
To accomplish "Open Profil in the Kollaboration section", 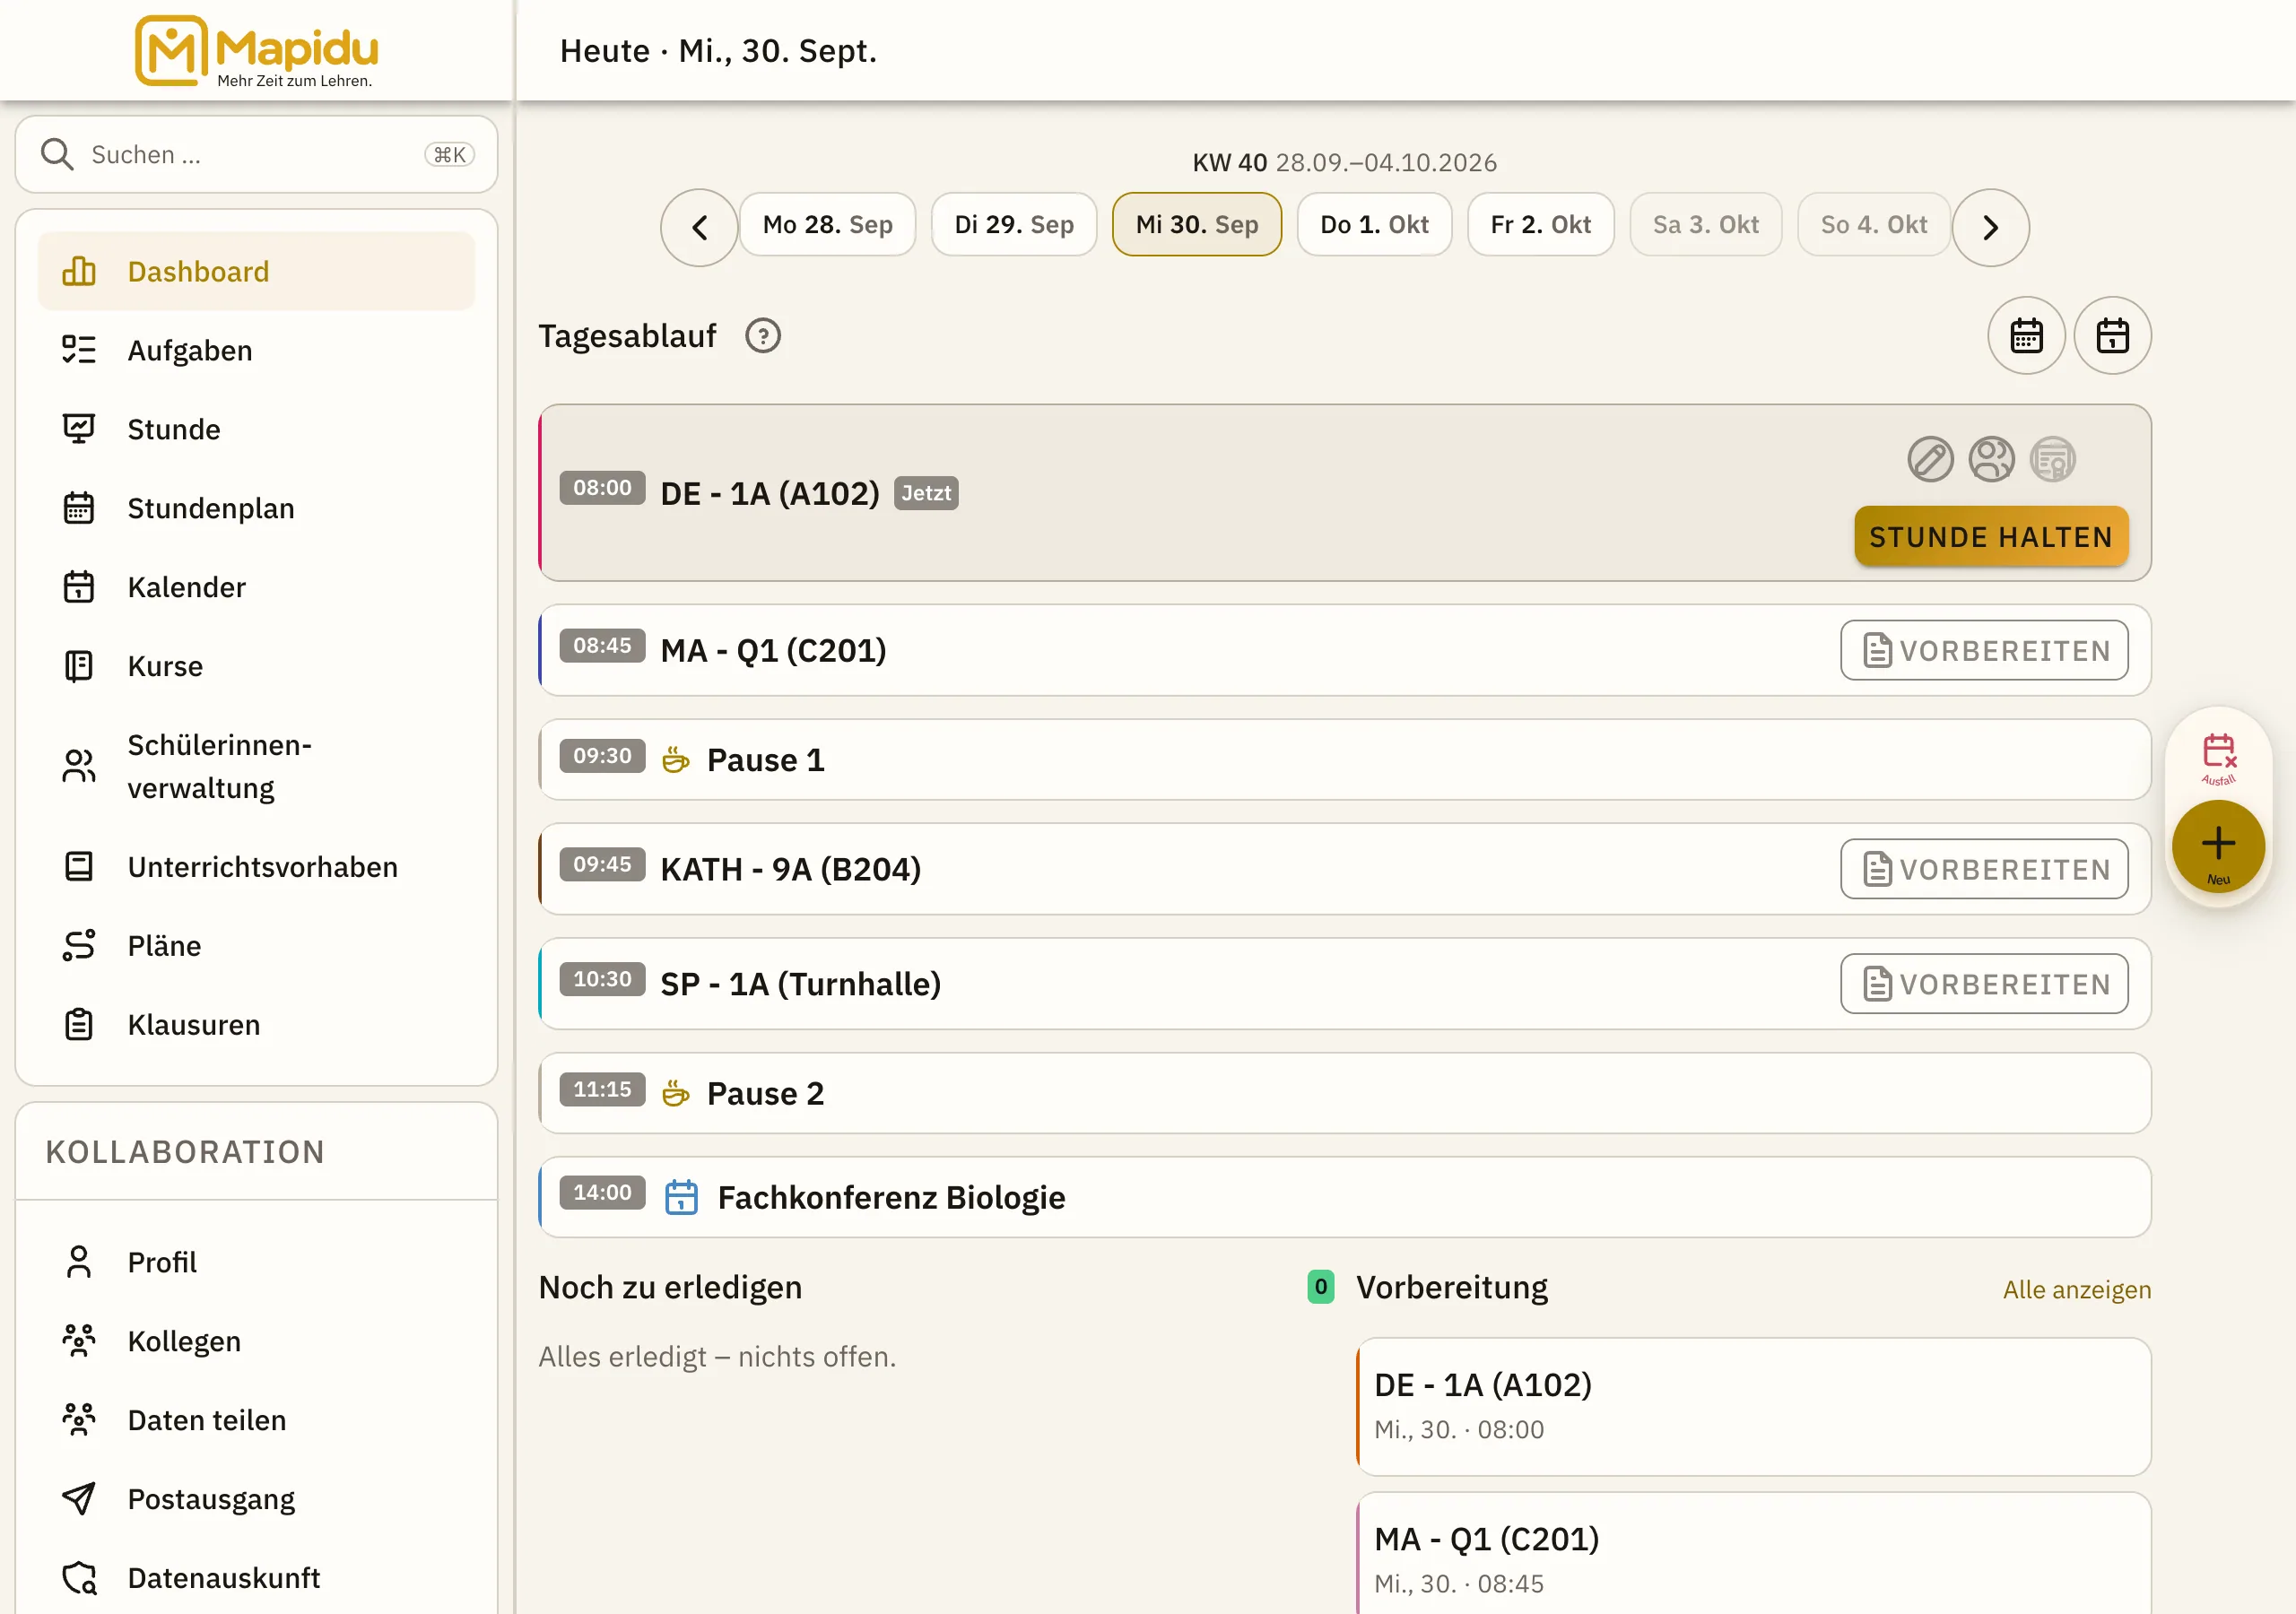I will tap(256, 1262).
